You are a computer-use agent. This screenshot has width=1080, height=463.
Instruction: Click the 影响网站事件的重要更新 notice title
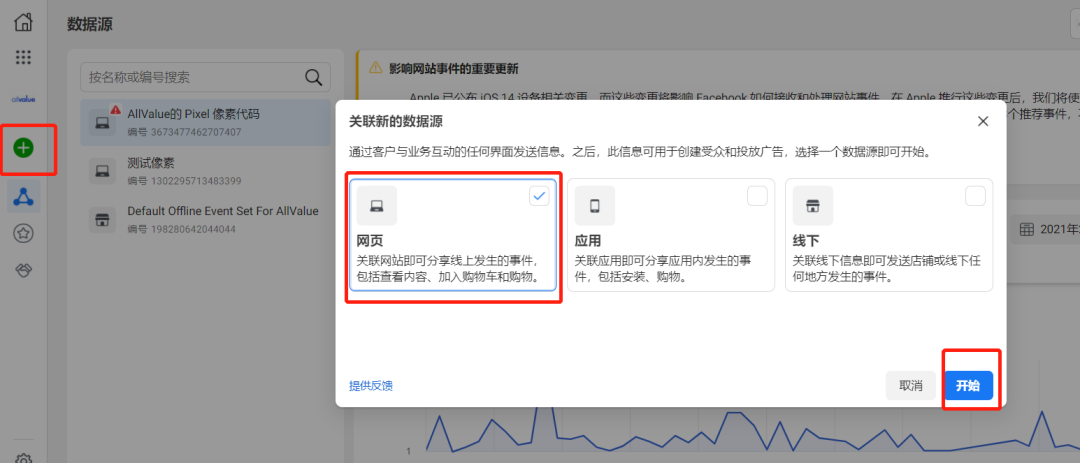453,68
